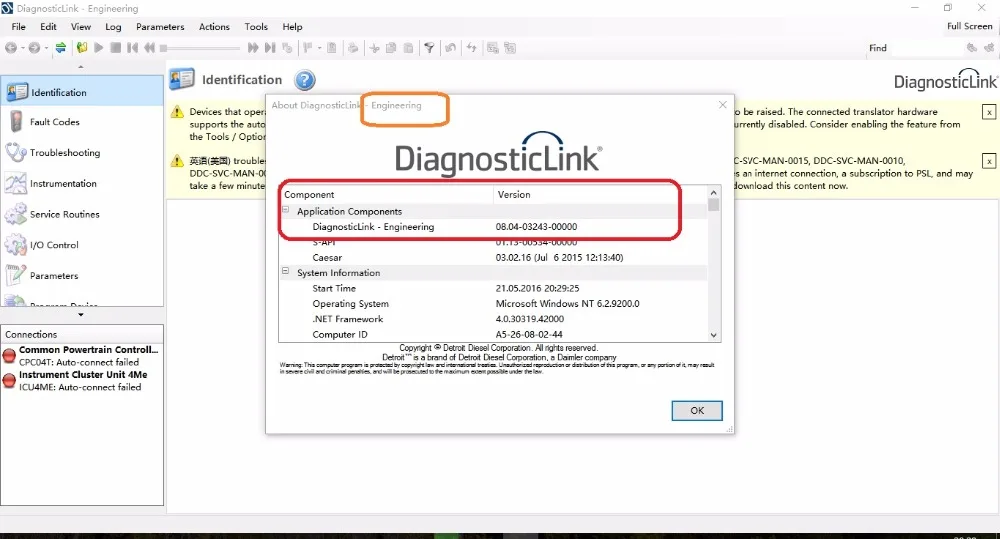Open the forward arrow history dropdown
The height and width of the screenshot is (539, 1000).
pyautogui.click(x=46, y=48)
